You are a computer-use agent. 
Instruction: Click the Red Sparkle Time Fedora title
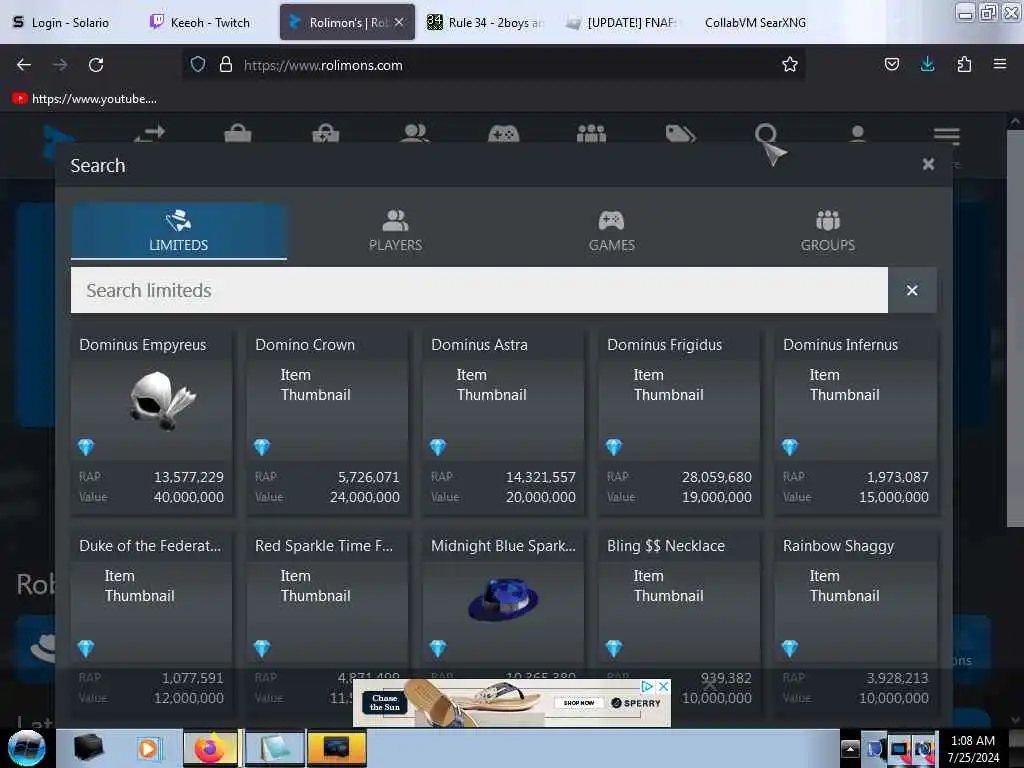[324, 545]
